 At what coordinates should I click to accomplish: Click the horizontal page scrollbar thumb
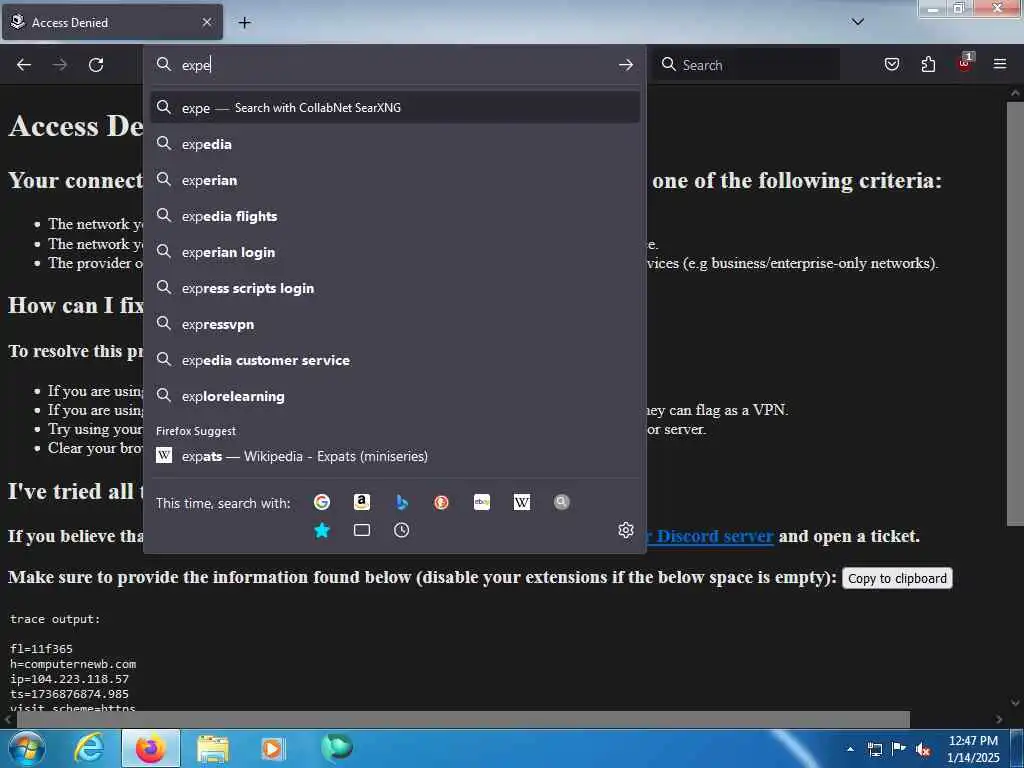[x=462, y=719]
